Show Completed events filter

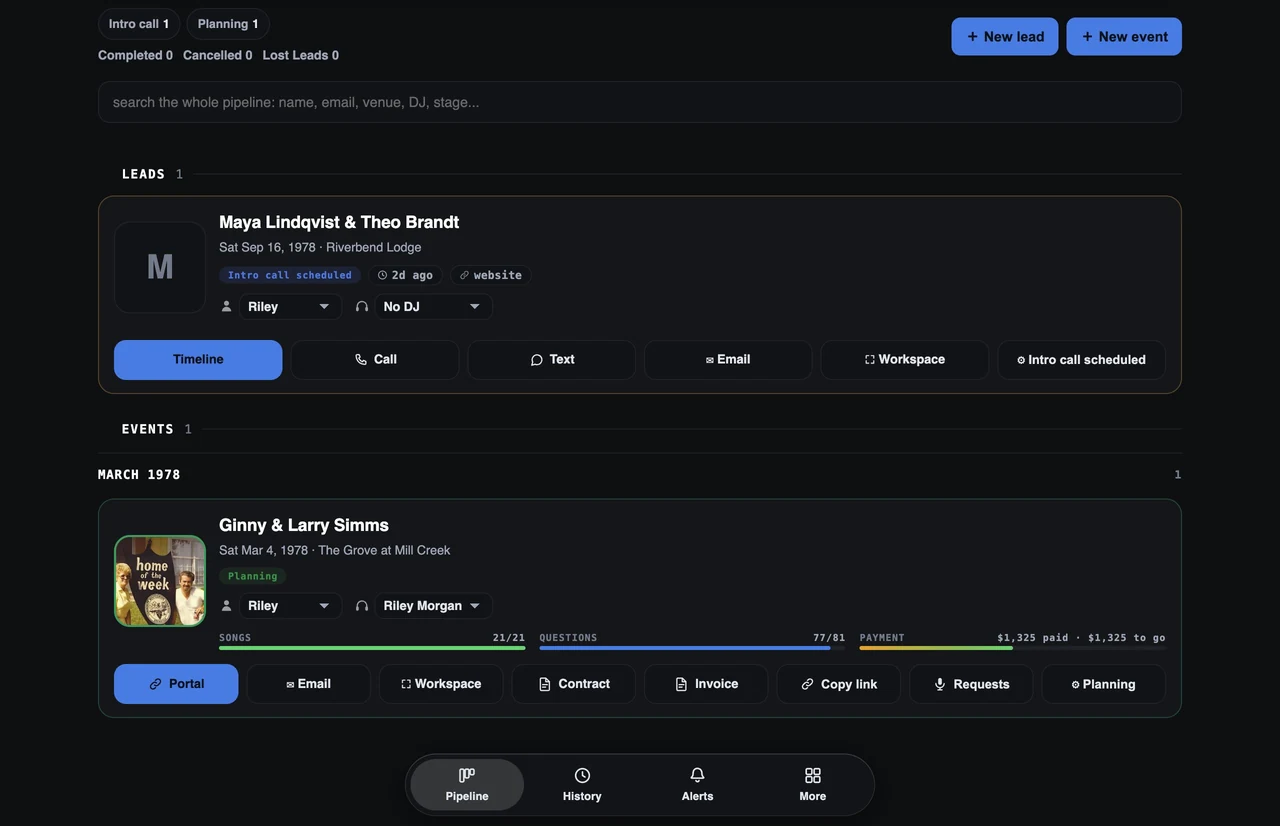pyautogui.click(x=135, y=55)
